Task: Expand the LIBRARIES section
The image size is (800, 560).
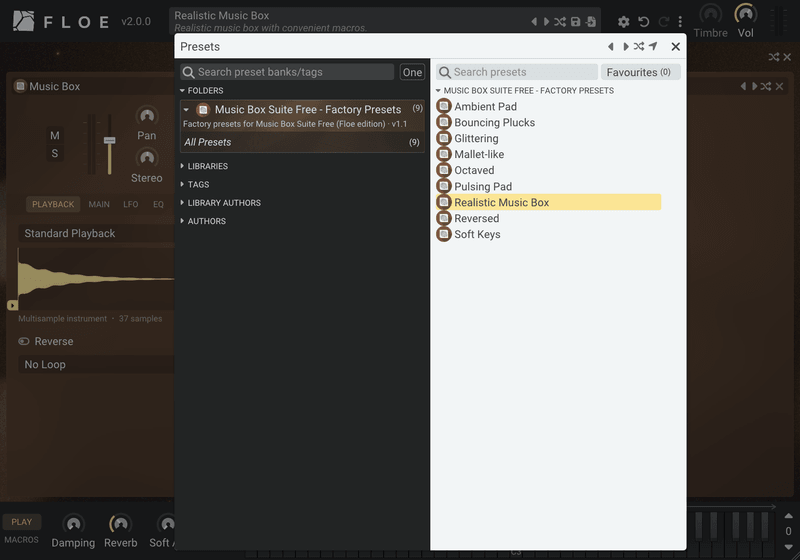Action: click(x=204, y=166)
